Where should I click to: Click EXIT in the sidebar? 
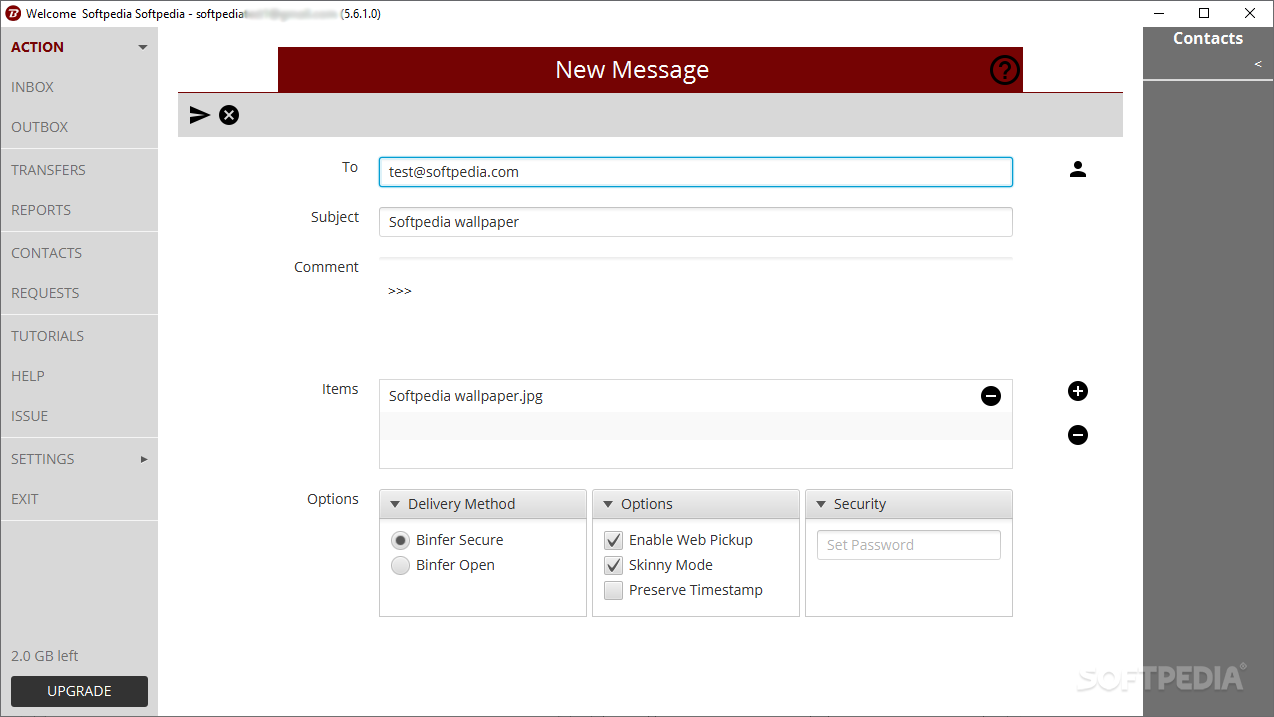[x=25, y=499]
